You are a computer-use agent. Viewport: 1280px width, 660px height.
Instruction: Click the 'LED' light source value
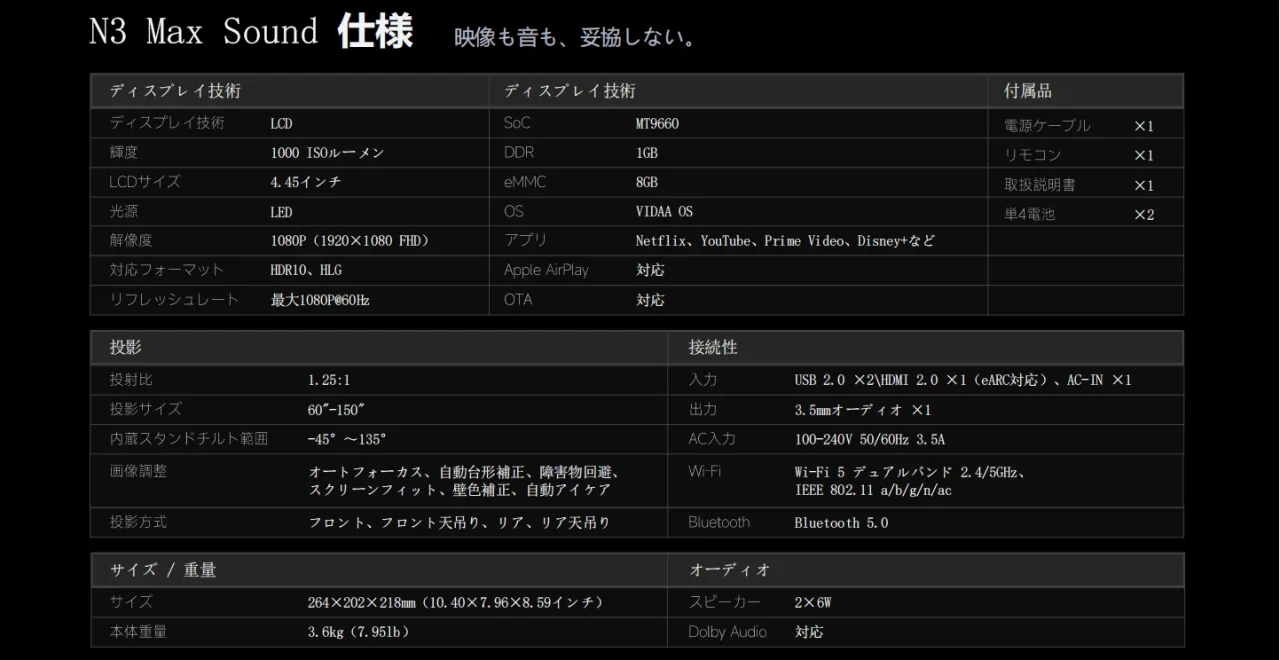[281, 212]
